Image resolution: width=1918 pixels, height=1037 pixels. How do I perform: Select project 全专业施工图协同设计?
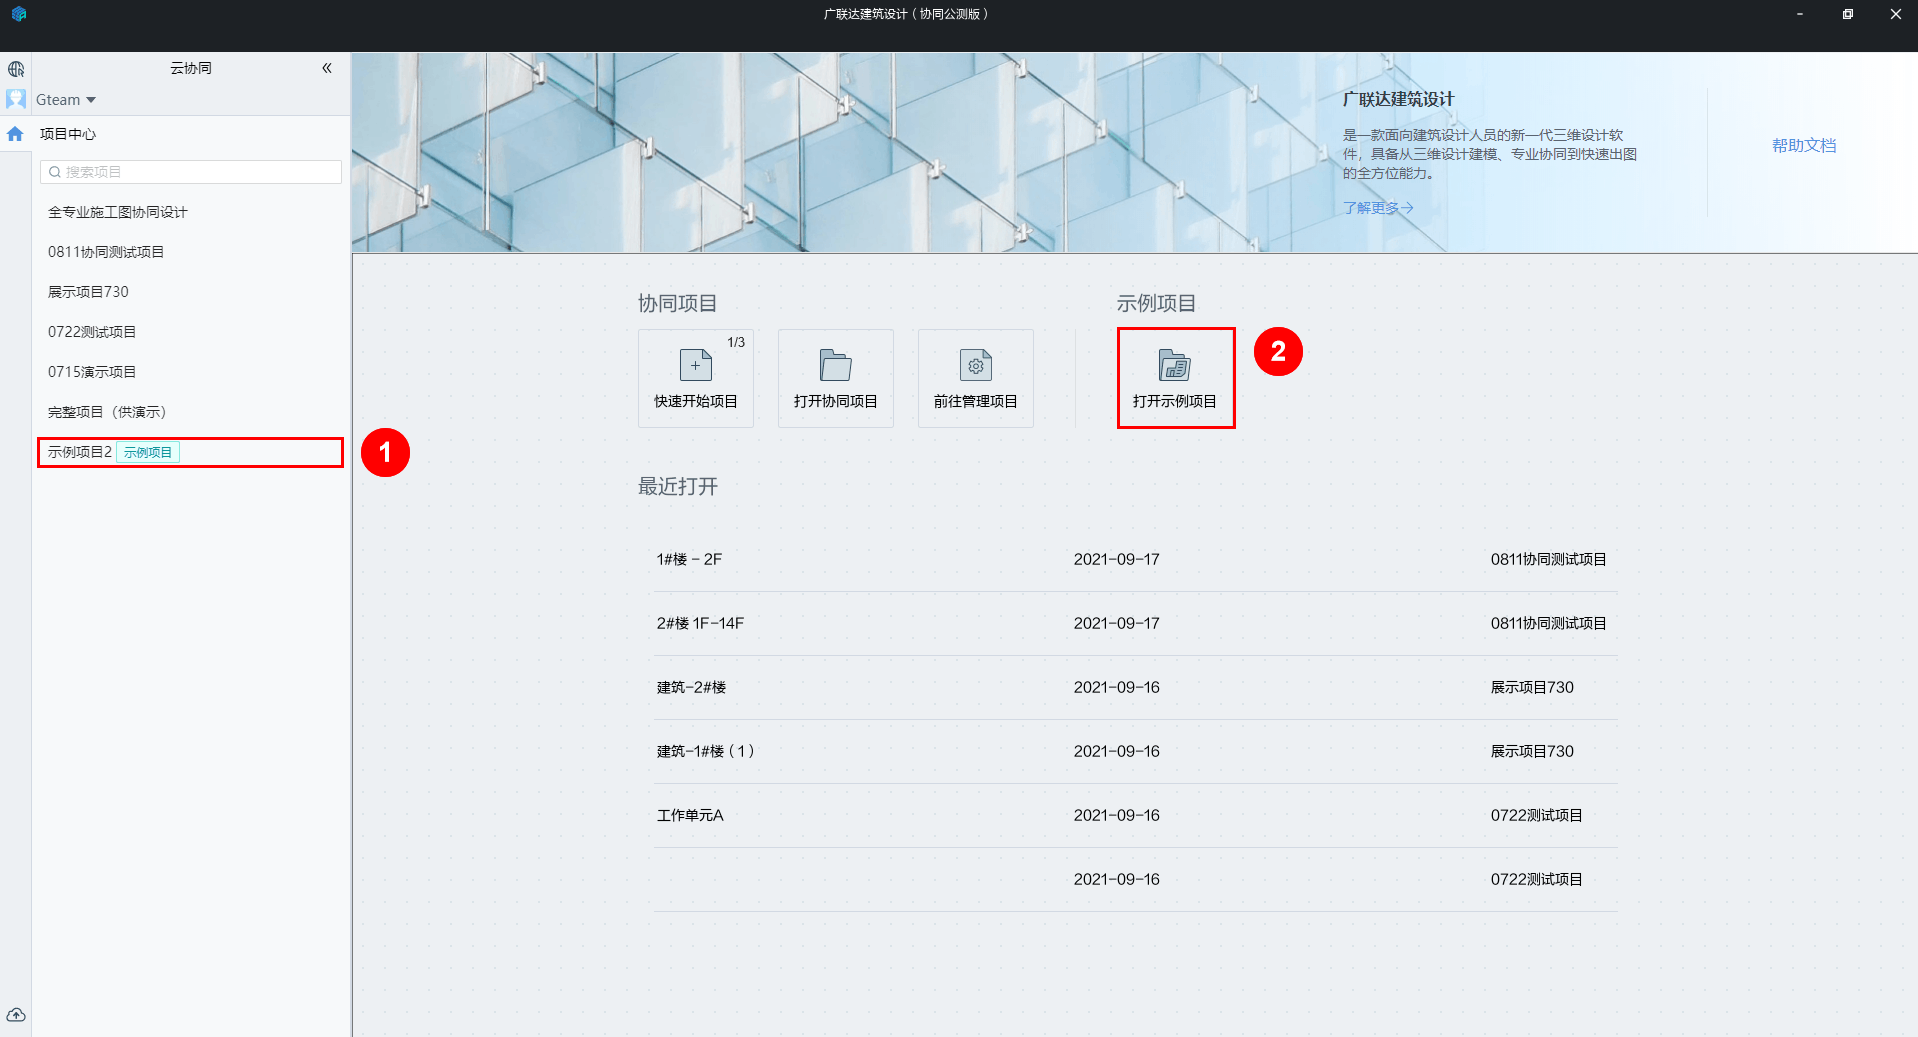tap(118, 212)
